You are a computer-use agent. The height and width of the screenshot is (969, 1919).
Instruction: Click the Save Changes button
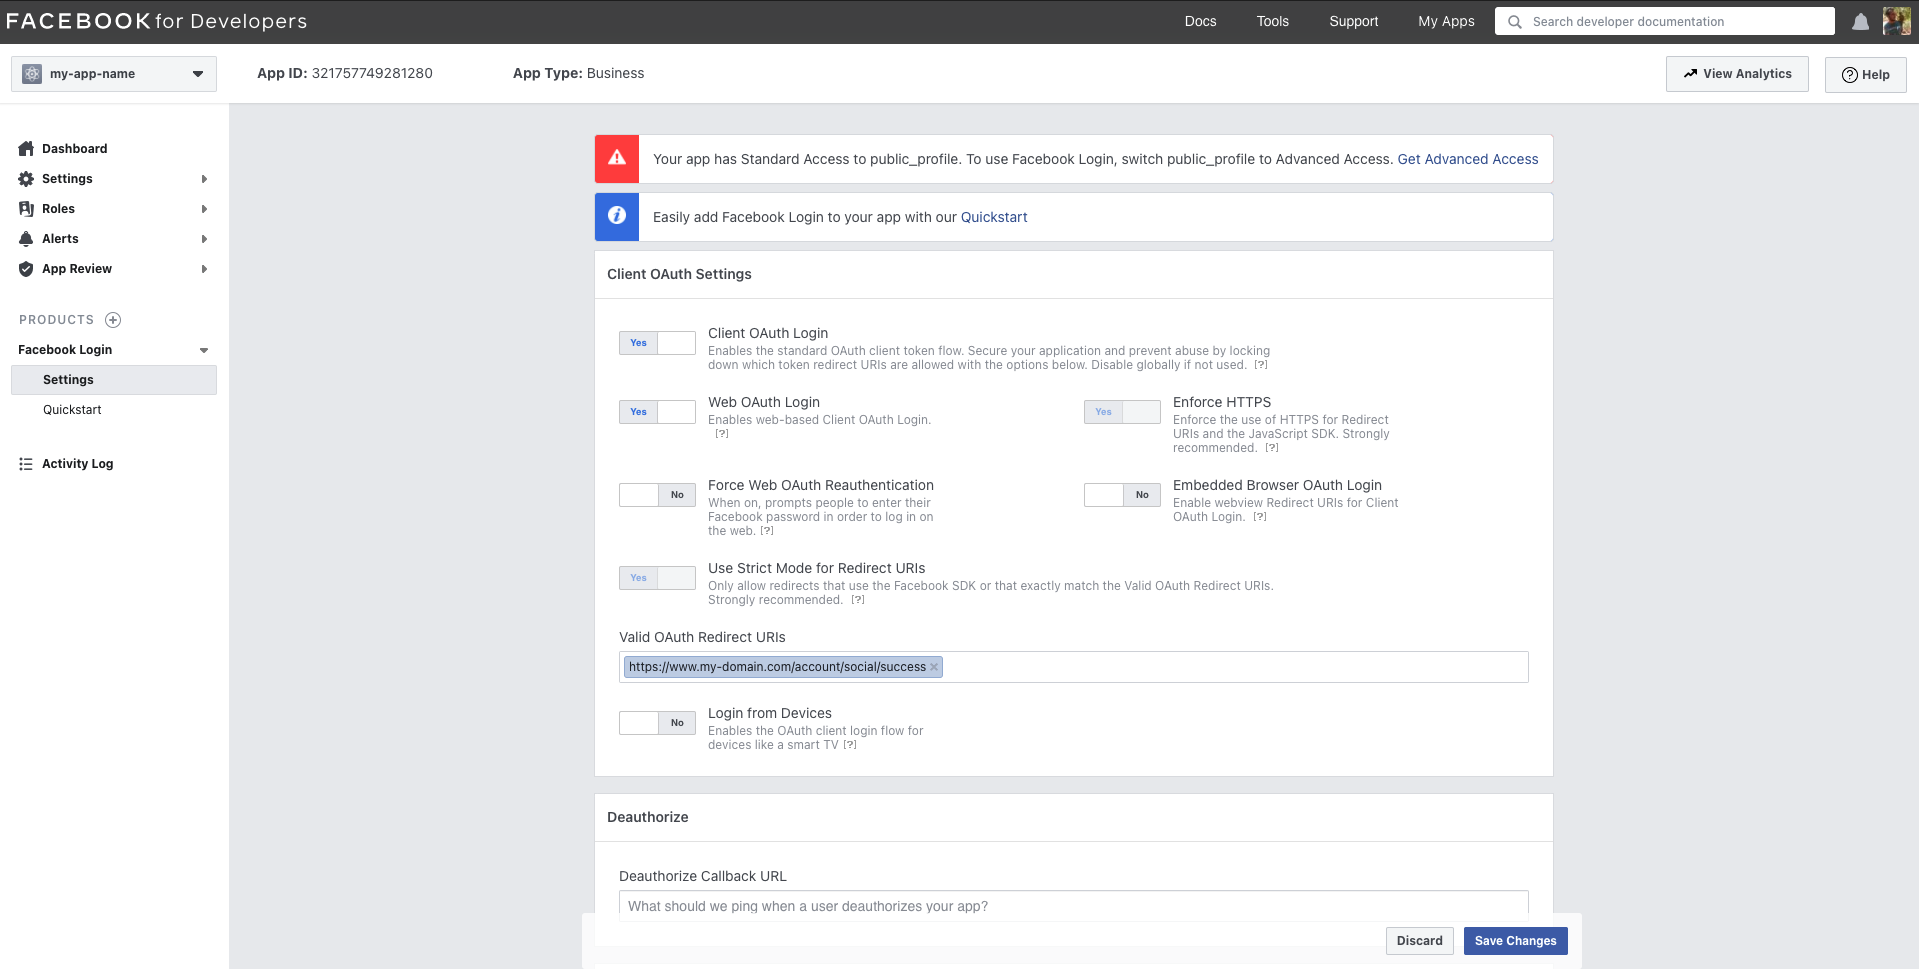point(1515,941)
